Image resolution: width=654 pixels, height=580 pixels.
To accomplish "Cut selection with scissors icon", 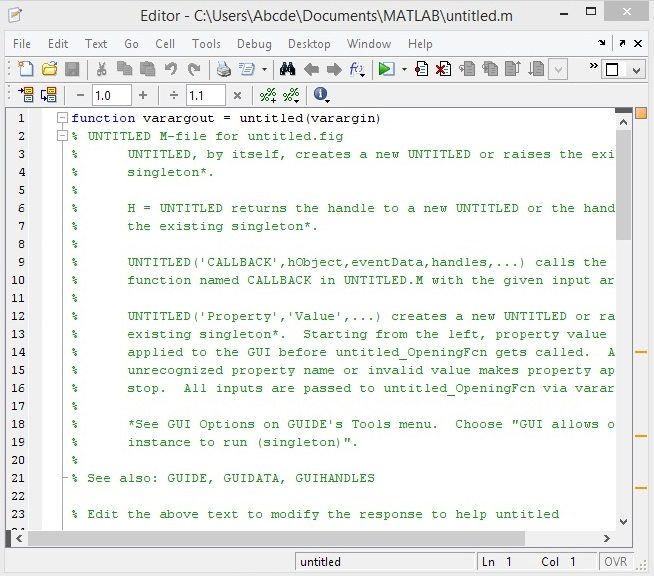I will [x=101, y=69].
